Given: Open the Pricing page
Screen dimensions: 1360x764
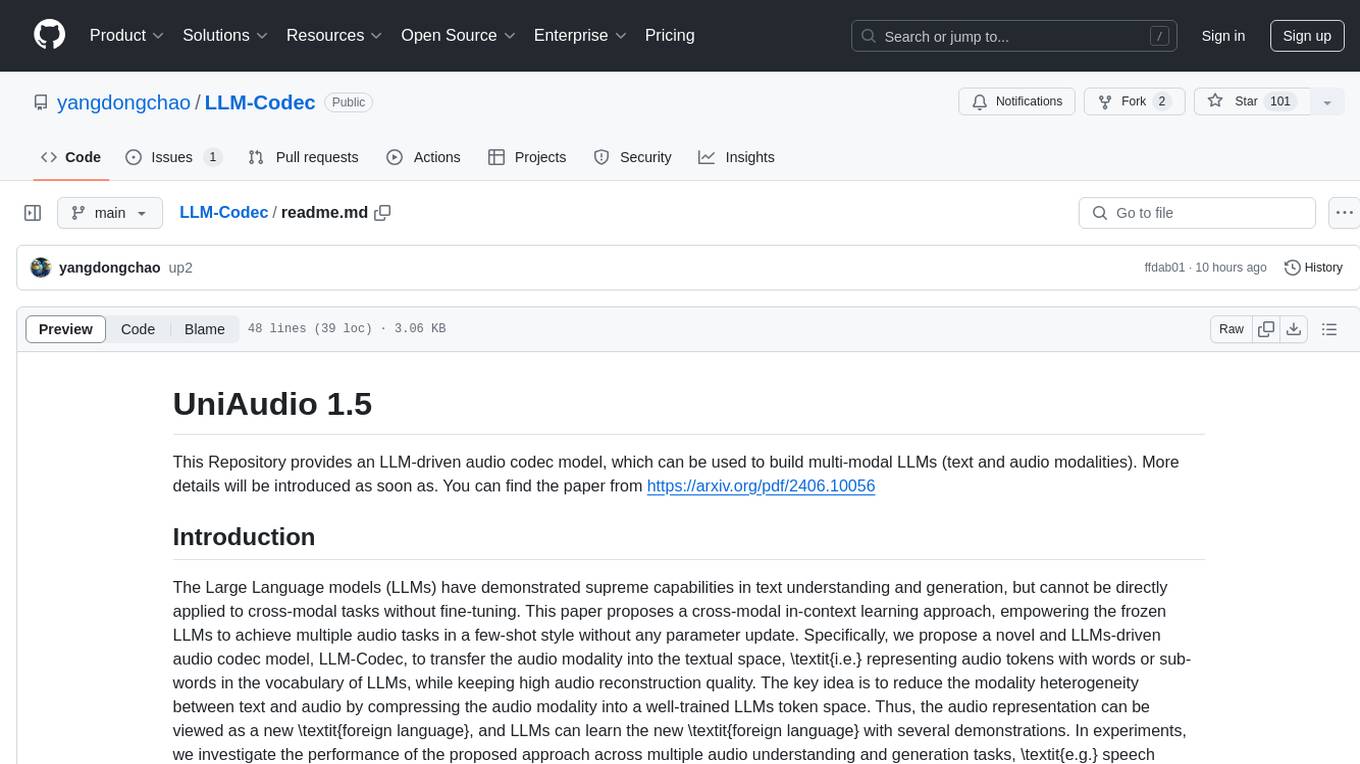Looking at the screenshot, I should pos(670,35).
